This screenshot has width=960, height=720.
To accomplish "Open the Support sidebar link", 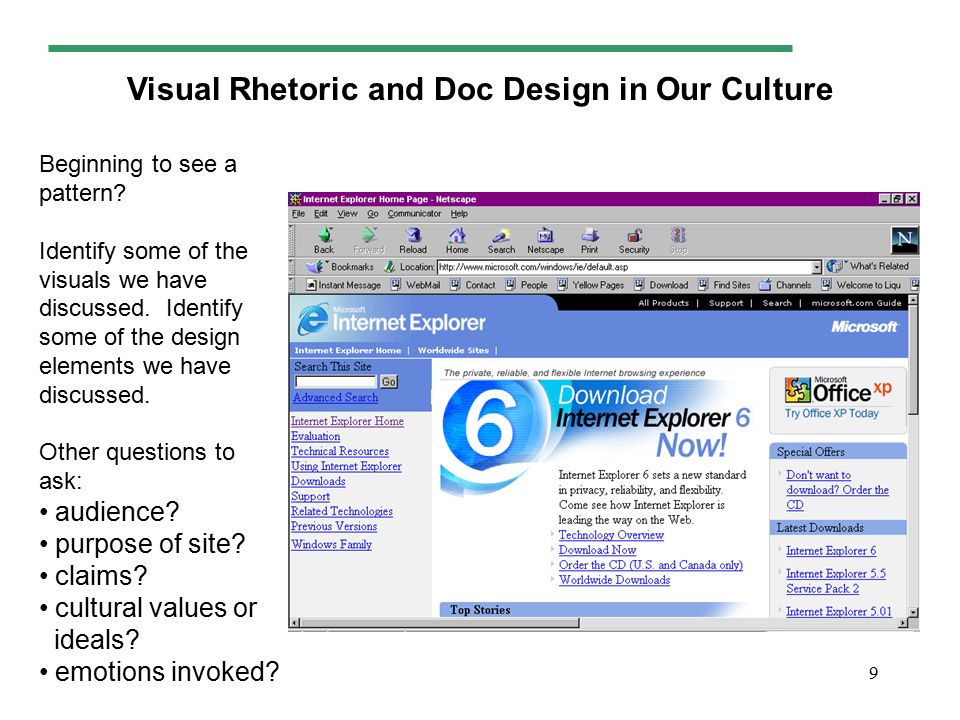I will (310, 497).
